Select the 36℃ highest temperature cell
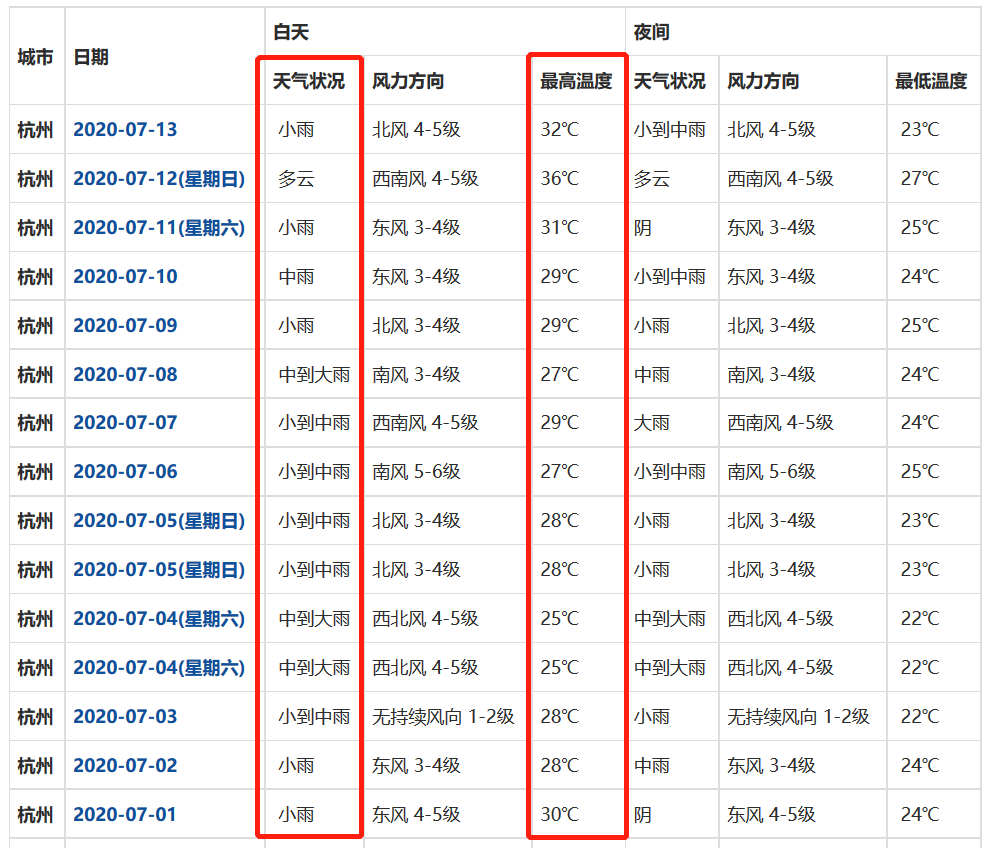990x848 pixels. (559, 179)
